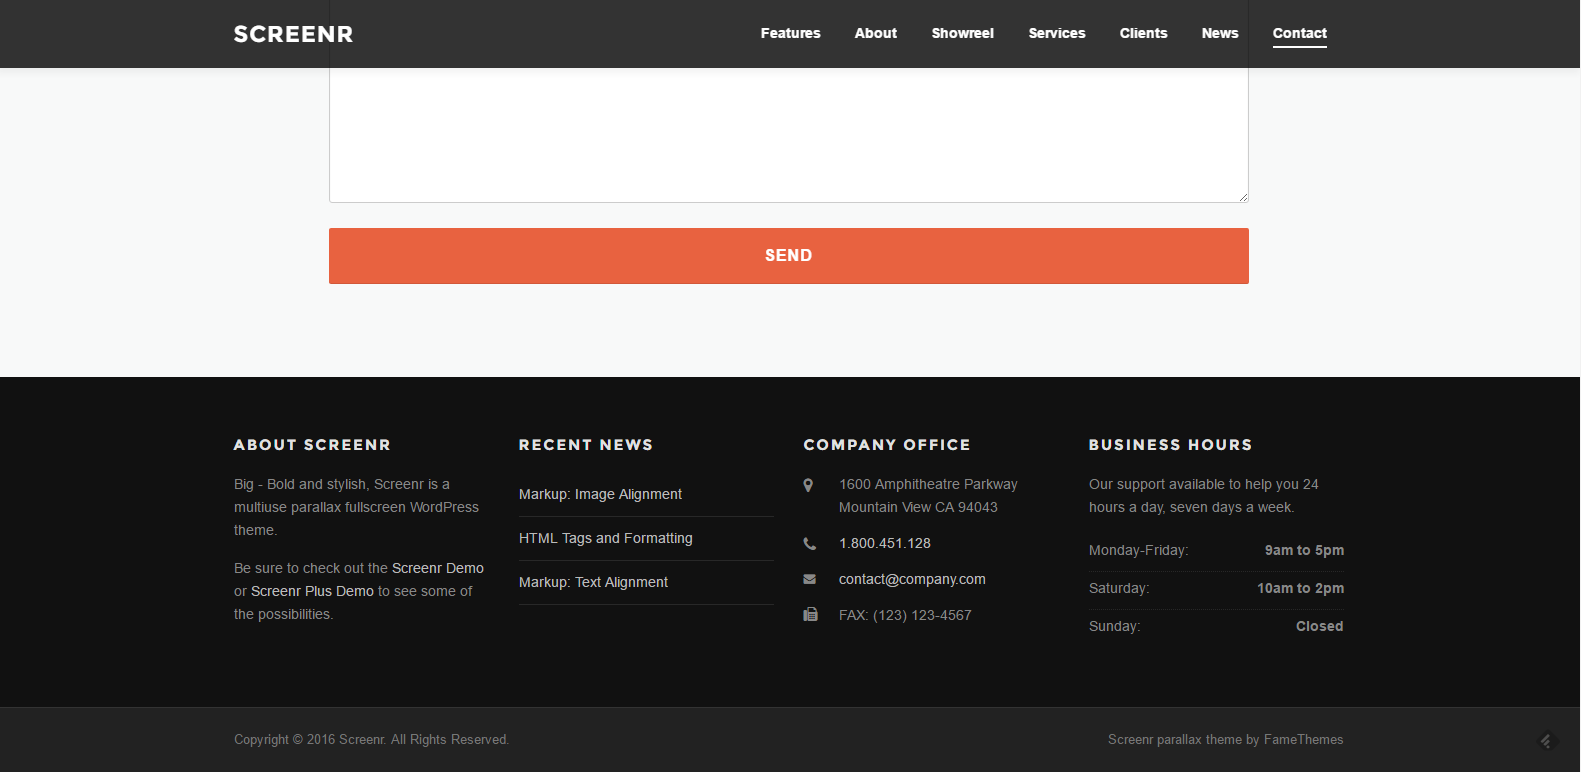Screen dimensions: 1581x772
Task: Go to the About section
Action: coord(875,33)
